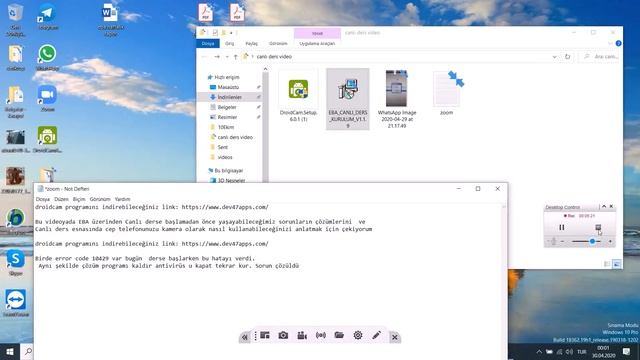Go forward in File Explorer navigation
The image size is (640, 360).
pyautogui.click(x=217, y=57)
